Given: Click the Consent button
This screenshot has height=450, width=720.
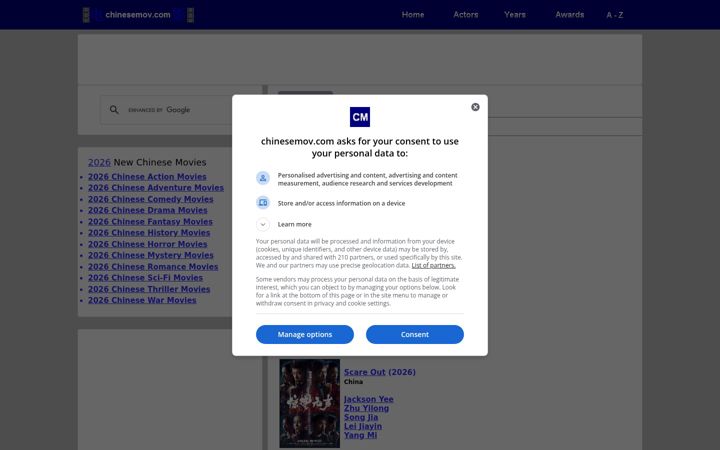Looking at the screenshot, I should pos(415,334).
